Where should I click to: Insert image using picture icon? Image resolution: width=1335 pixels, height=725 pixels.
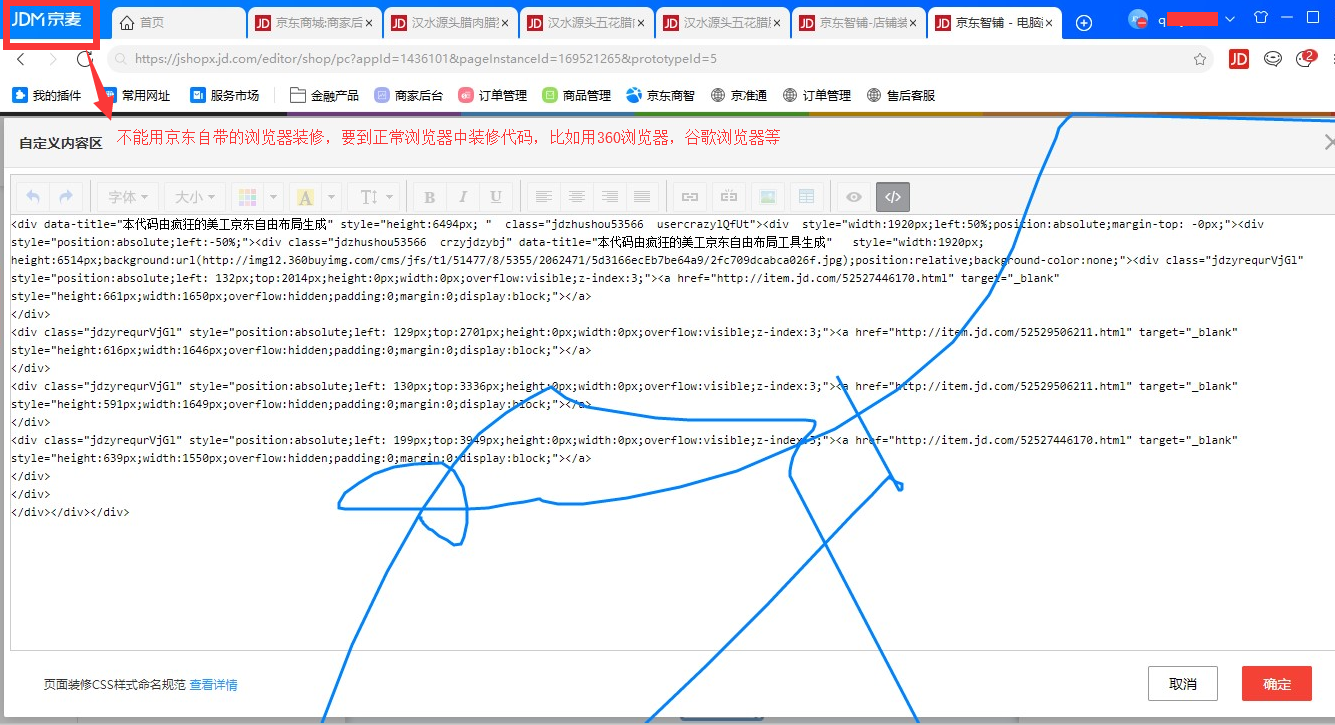[x=767, y=197]
